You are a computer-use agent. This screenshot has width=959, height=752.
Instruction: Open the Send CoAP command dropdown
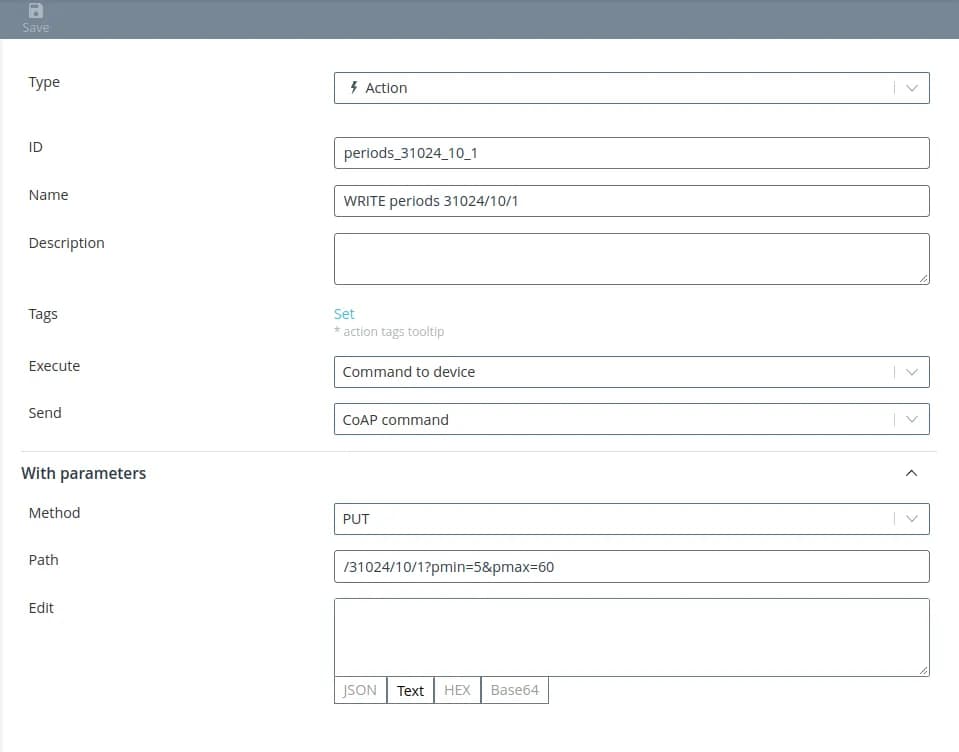631,420
